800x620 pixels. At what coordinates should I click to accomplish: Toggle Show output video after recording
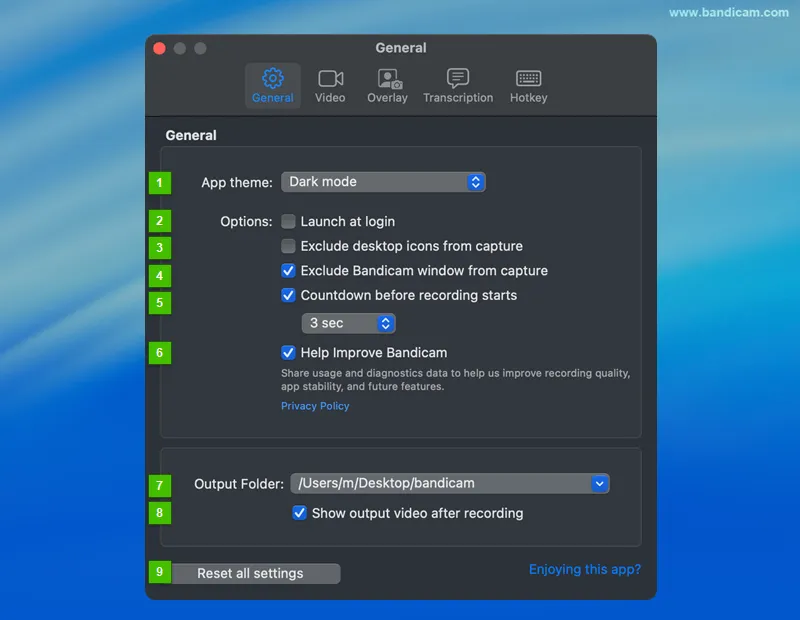[x=299, y=513]
